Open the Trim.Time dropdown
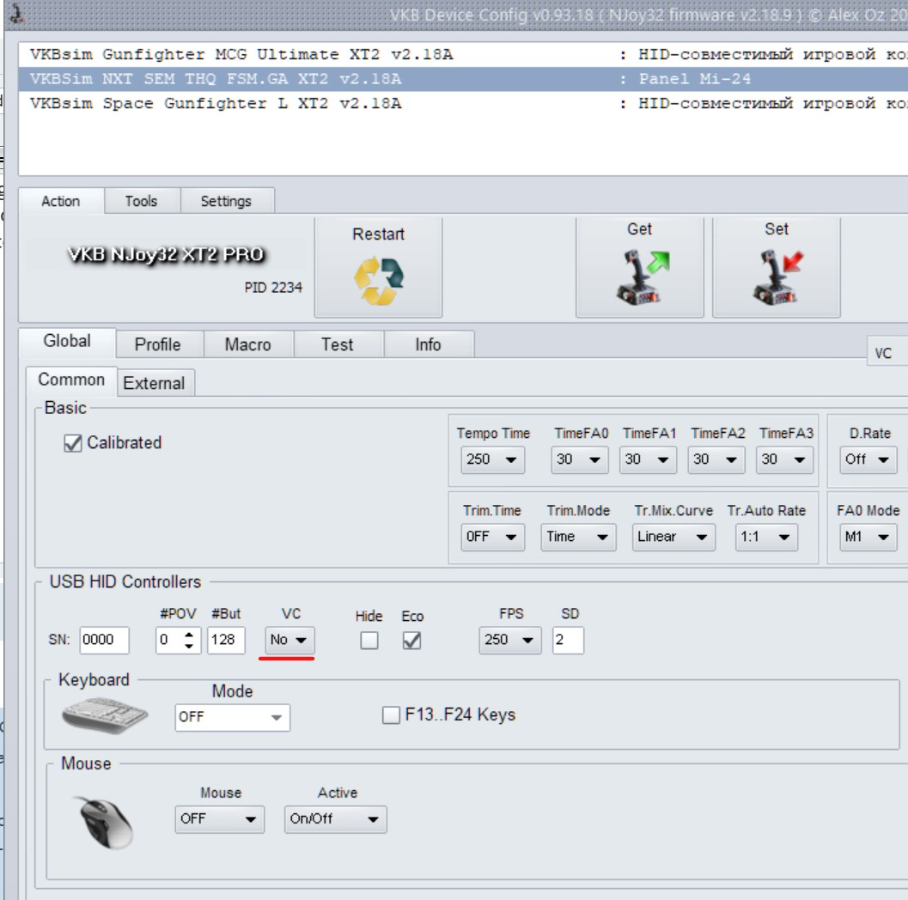908x900 pixels. pyautogui.click(x=492, y=537)
